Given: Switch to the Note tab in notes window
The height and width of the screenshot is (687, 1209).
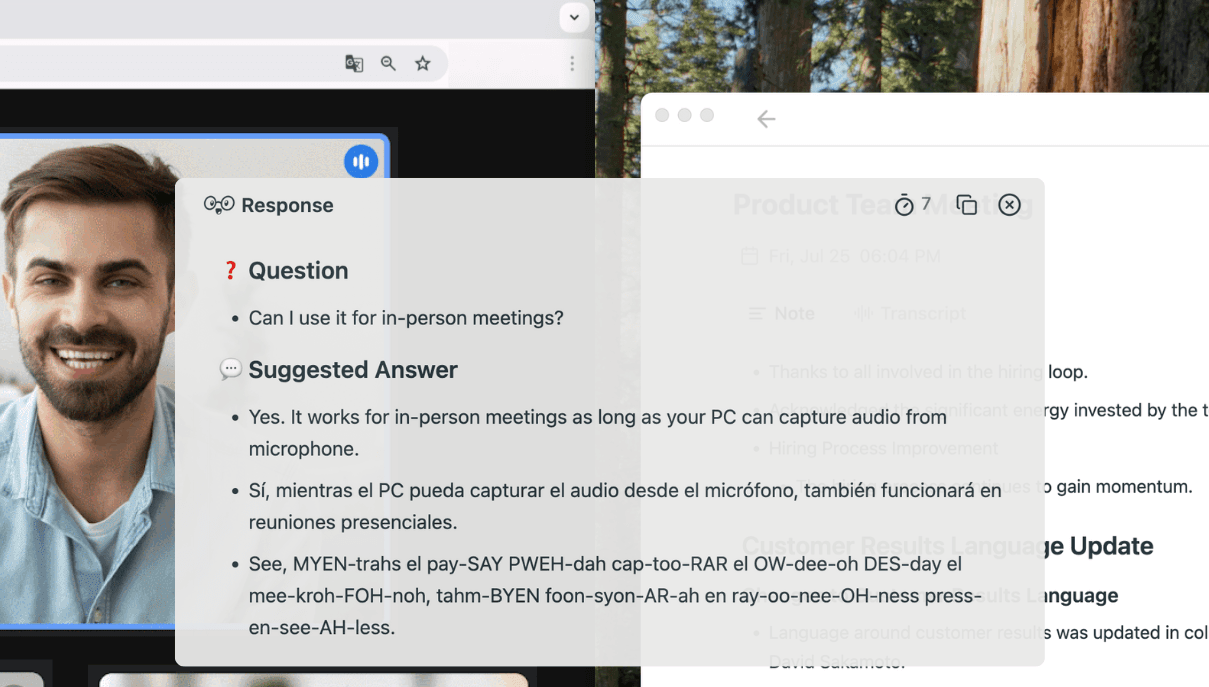Looking at the screenshot, I should click(782, 313).
